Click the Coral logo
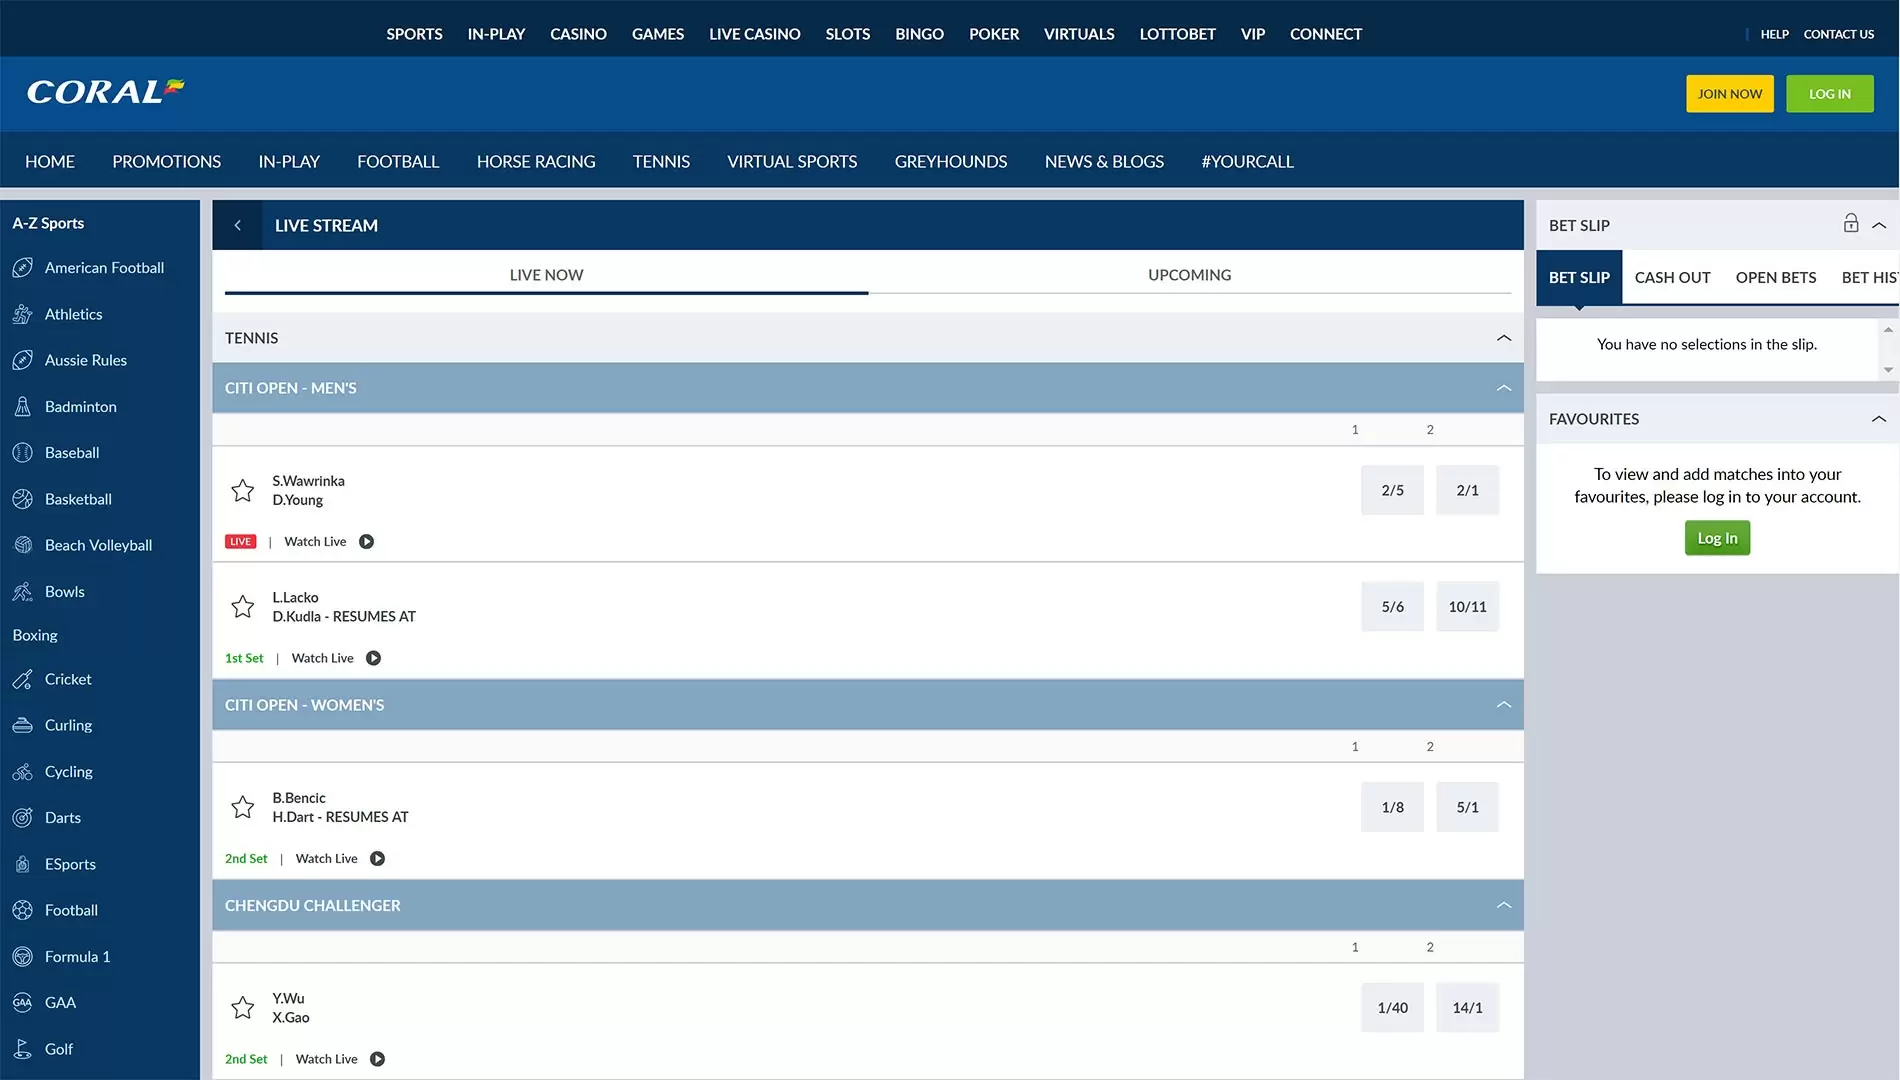 point(105,92)
